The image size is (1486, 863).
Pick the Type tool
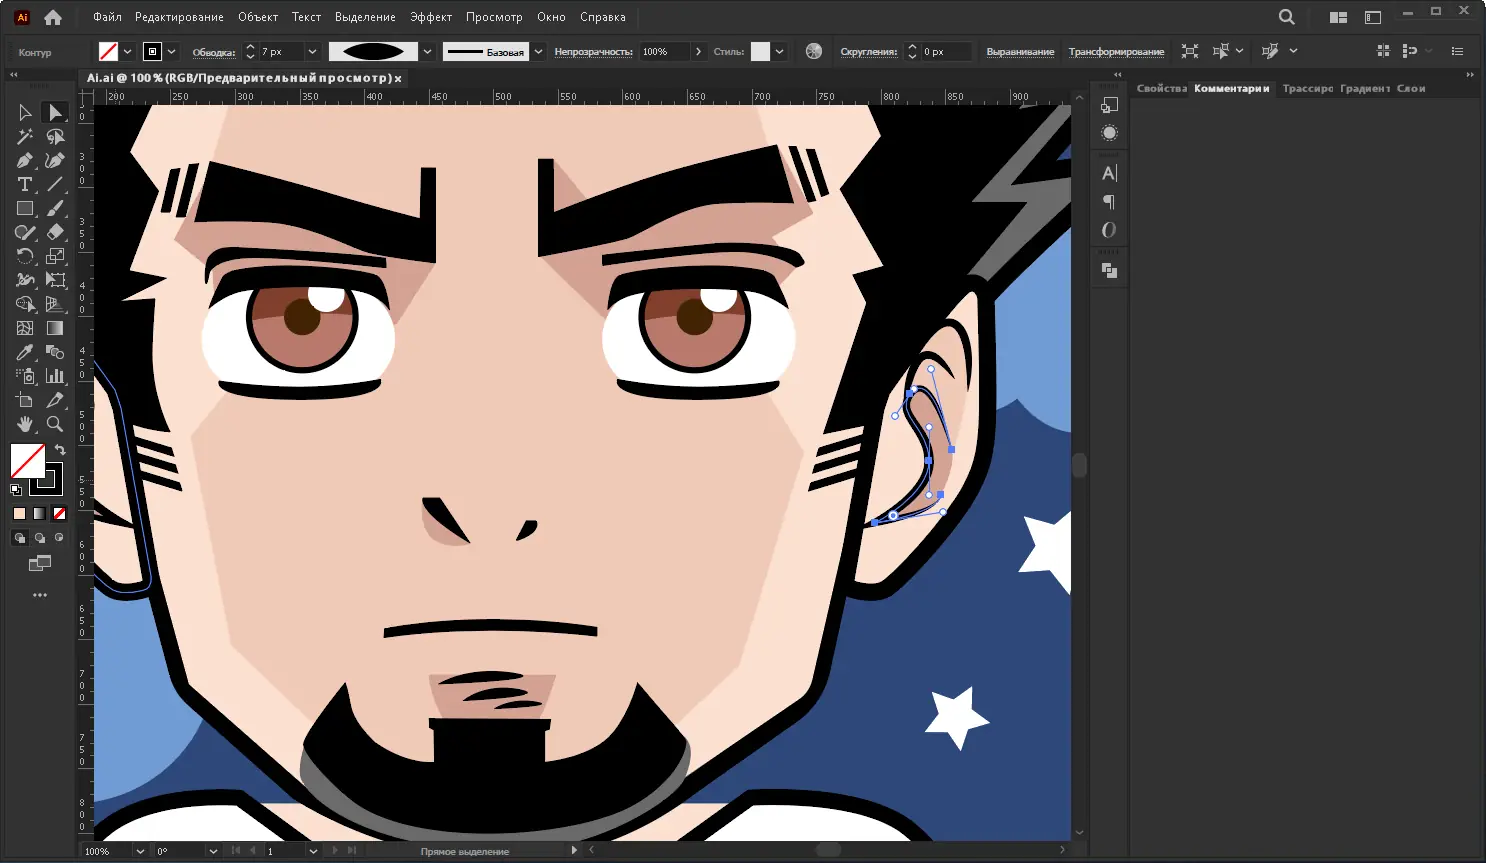point(25,184)
